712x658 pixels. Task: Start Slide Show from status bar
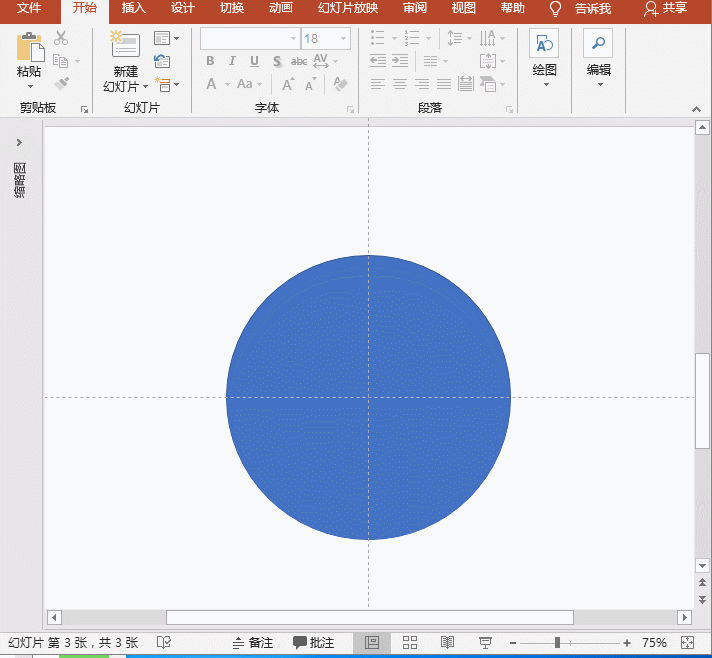pos(485,643)
